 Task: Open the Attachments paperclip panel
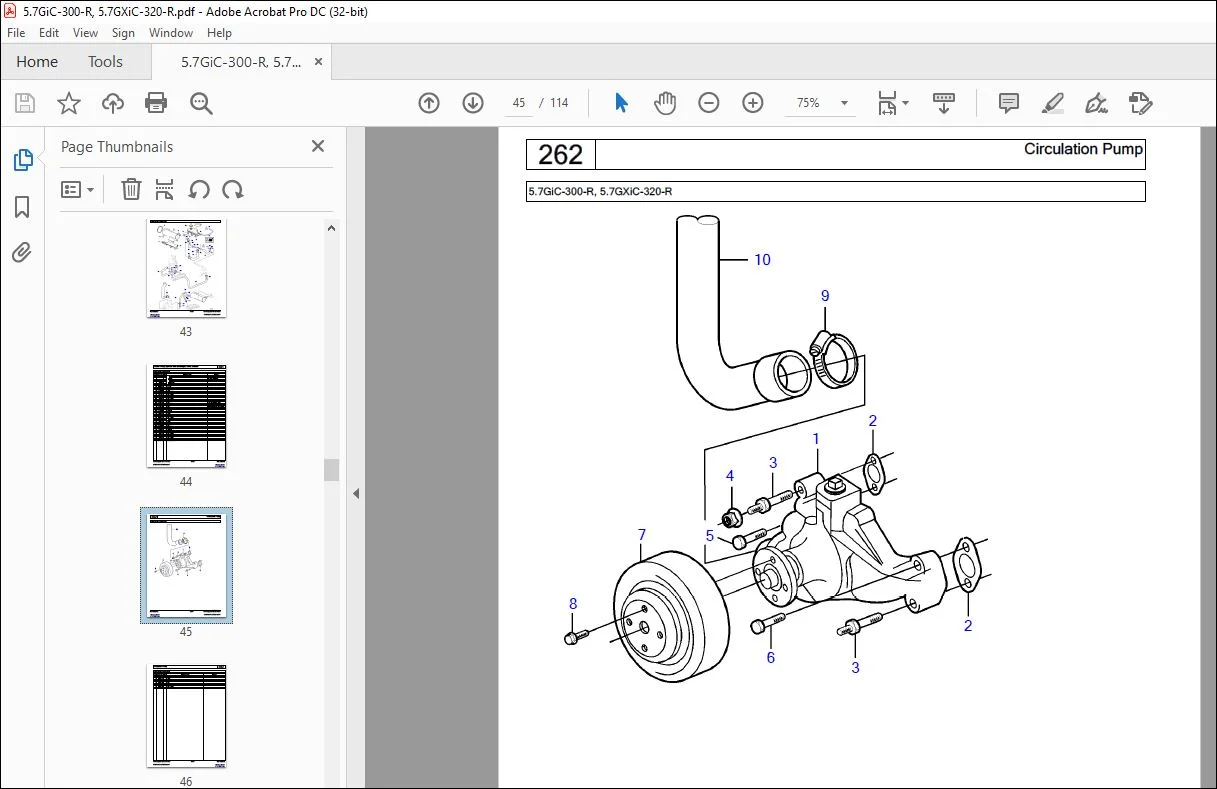coord(22,252)
